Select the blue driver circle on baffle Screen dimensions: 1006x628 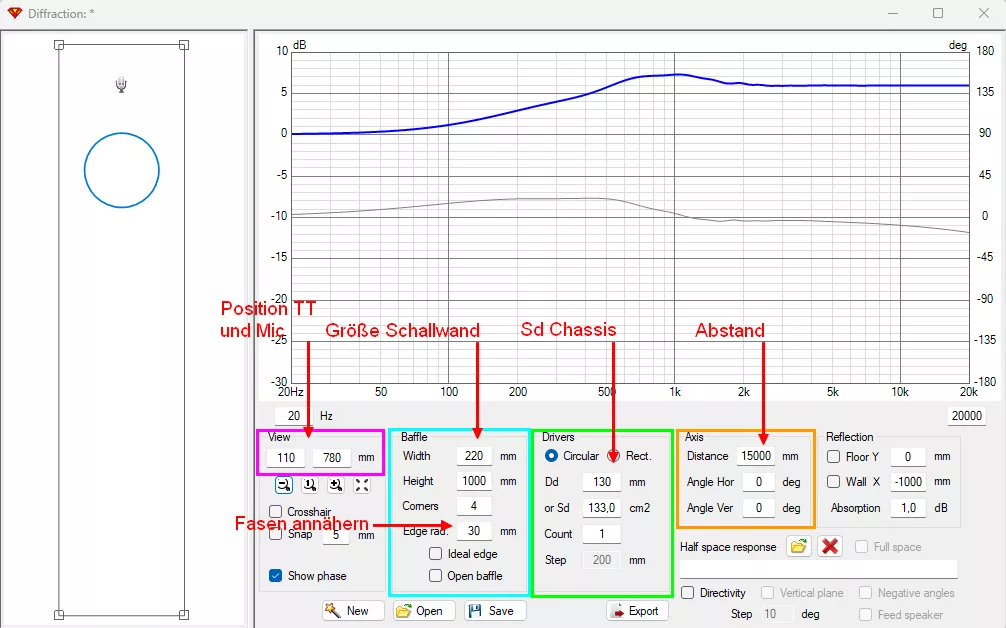(x=121, y=170)
